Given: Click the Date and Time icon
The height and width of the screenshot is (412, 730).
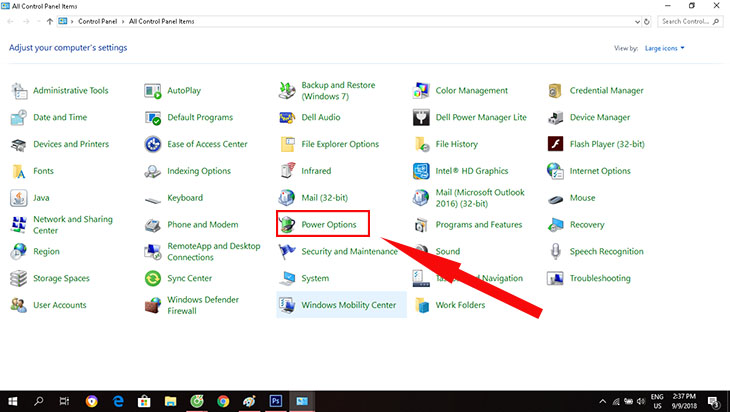Looking at the screenshot, I should pos(19,118).
